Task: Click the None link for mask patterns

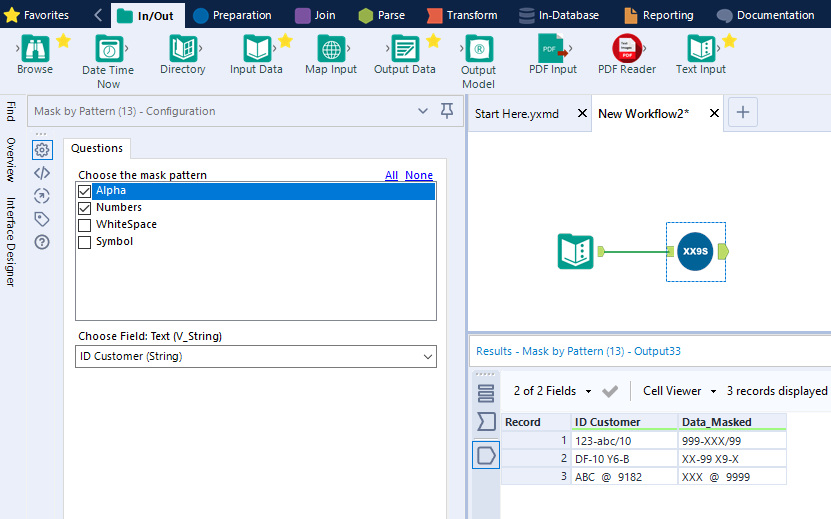Action: point(419,175)
